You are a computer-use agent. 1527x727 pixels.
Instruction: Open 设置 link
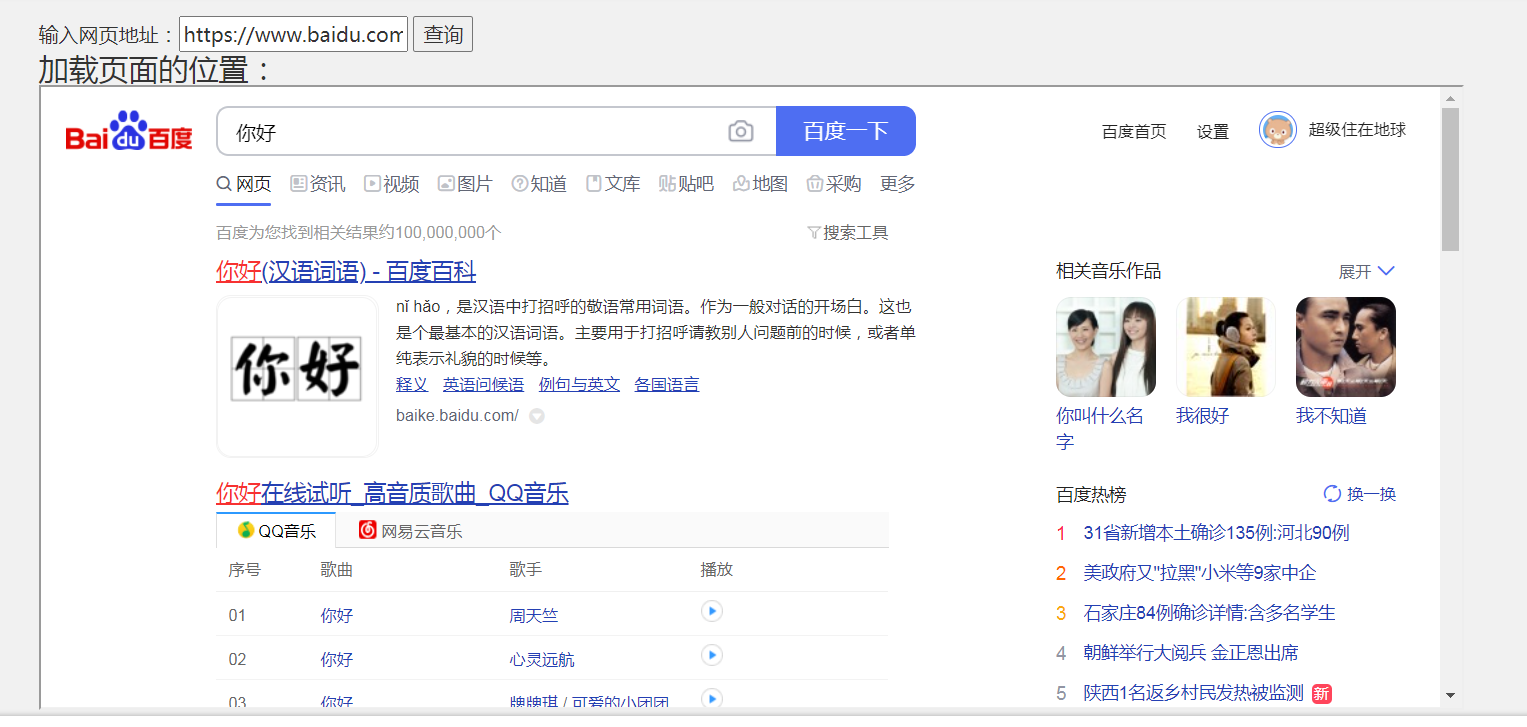(1213, 131)
